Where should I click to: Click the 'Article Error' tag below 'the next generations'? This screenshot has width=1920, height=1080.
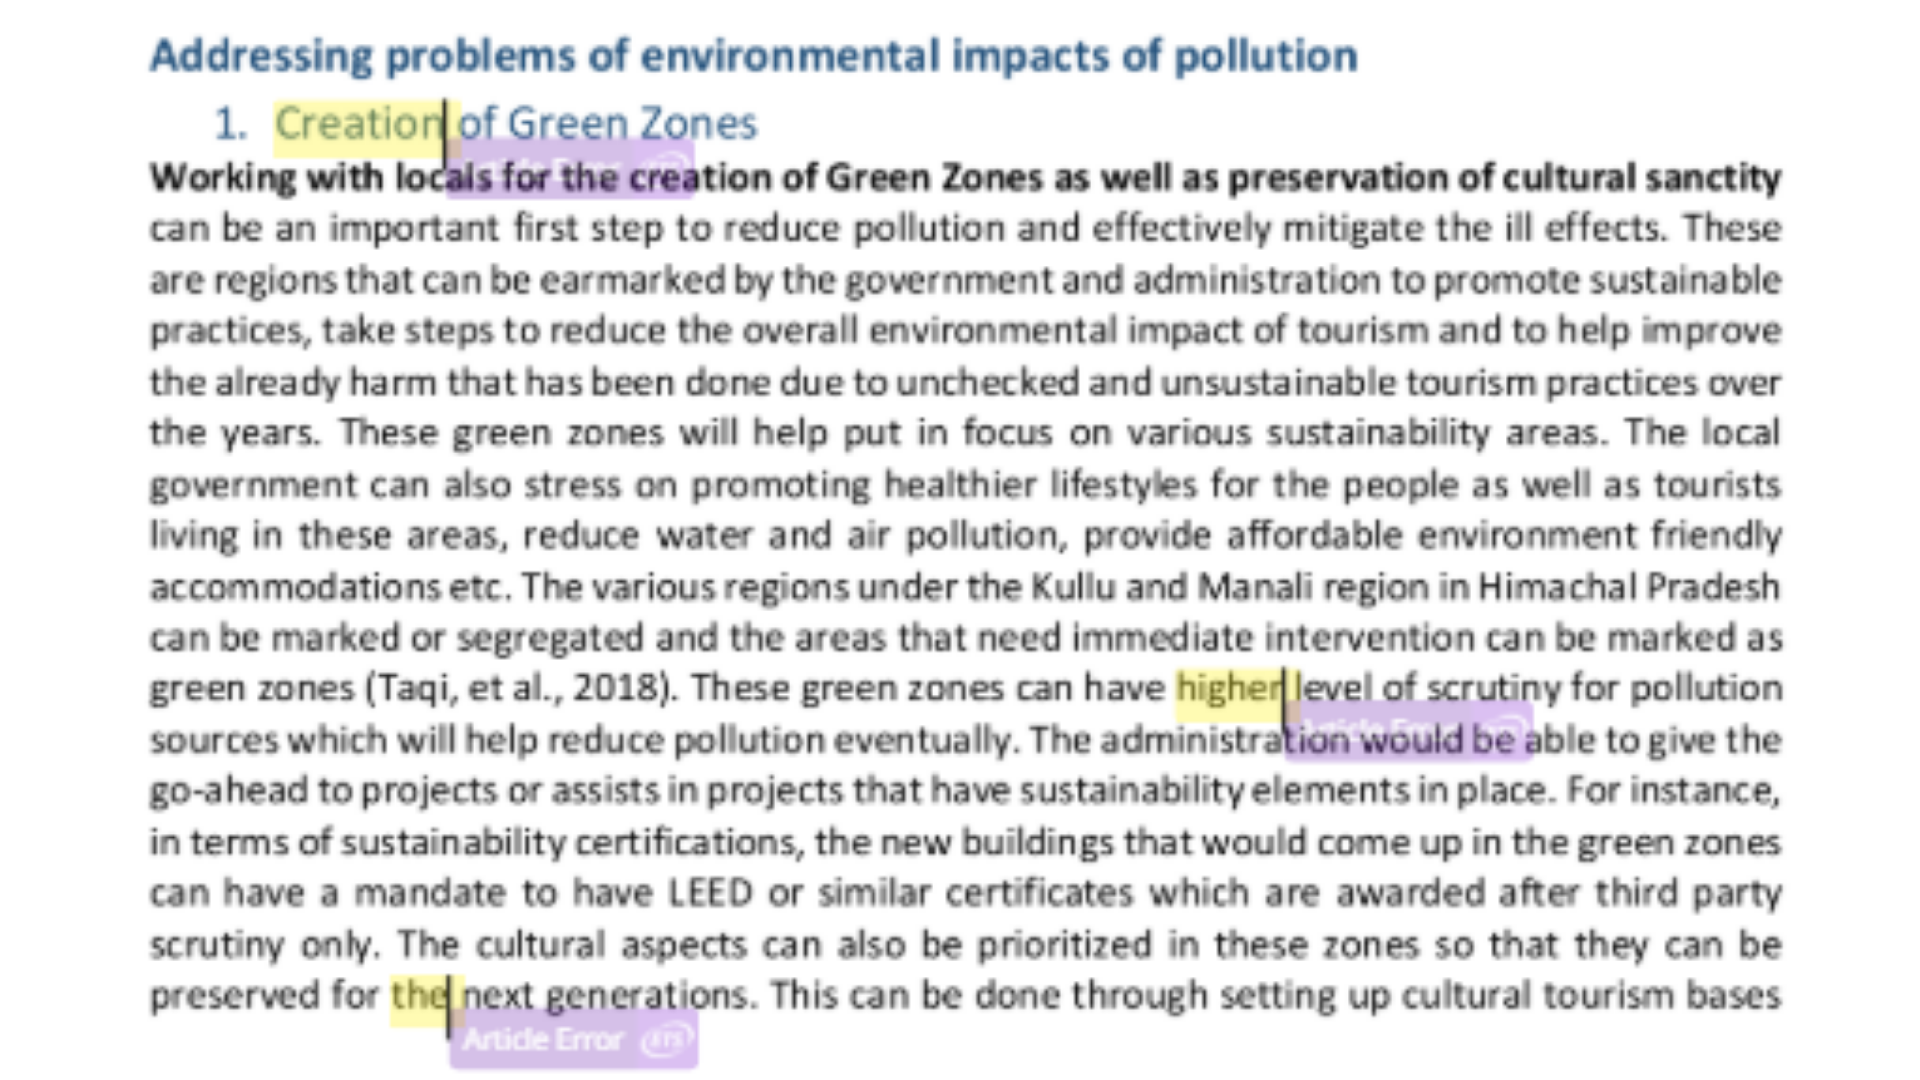pos(573,1040)
